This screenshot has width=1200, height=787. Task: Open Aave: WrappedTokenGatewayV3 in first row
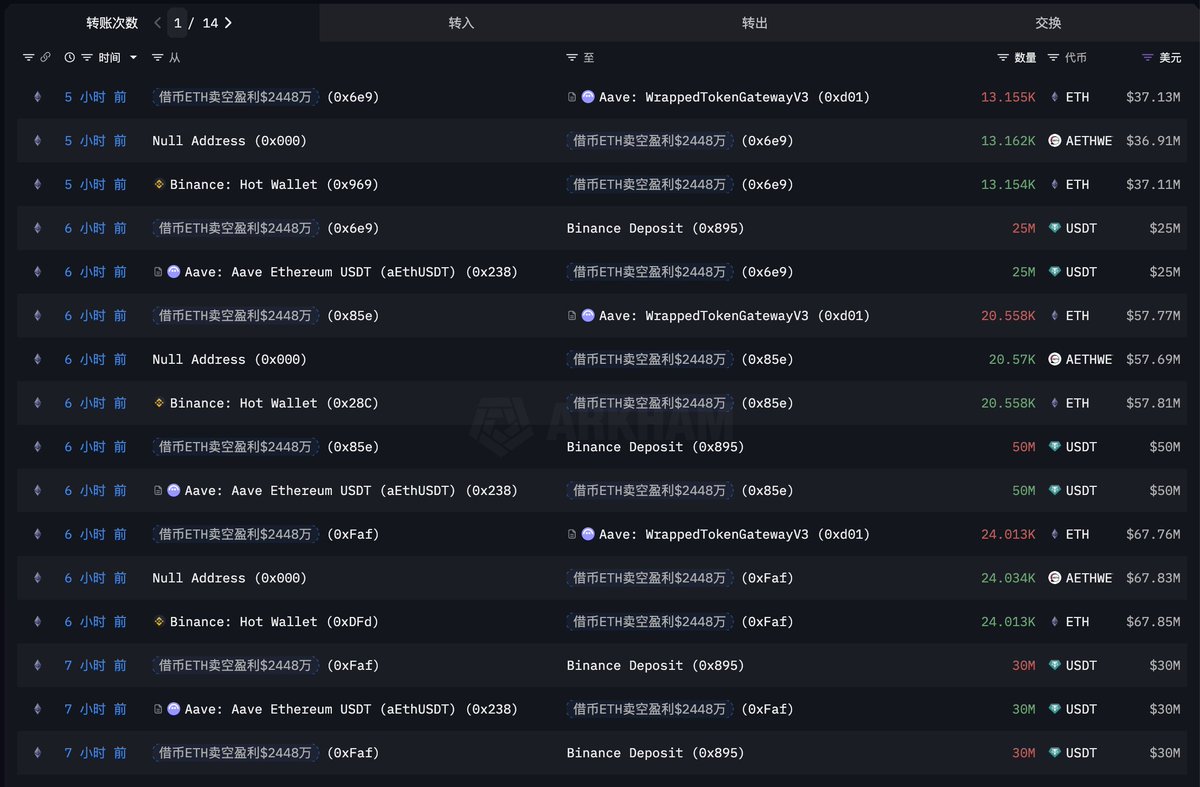733,98
